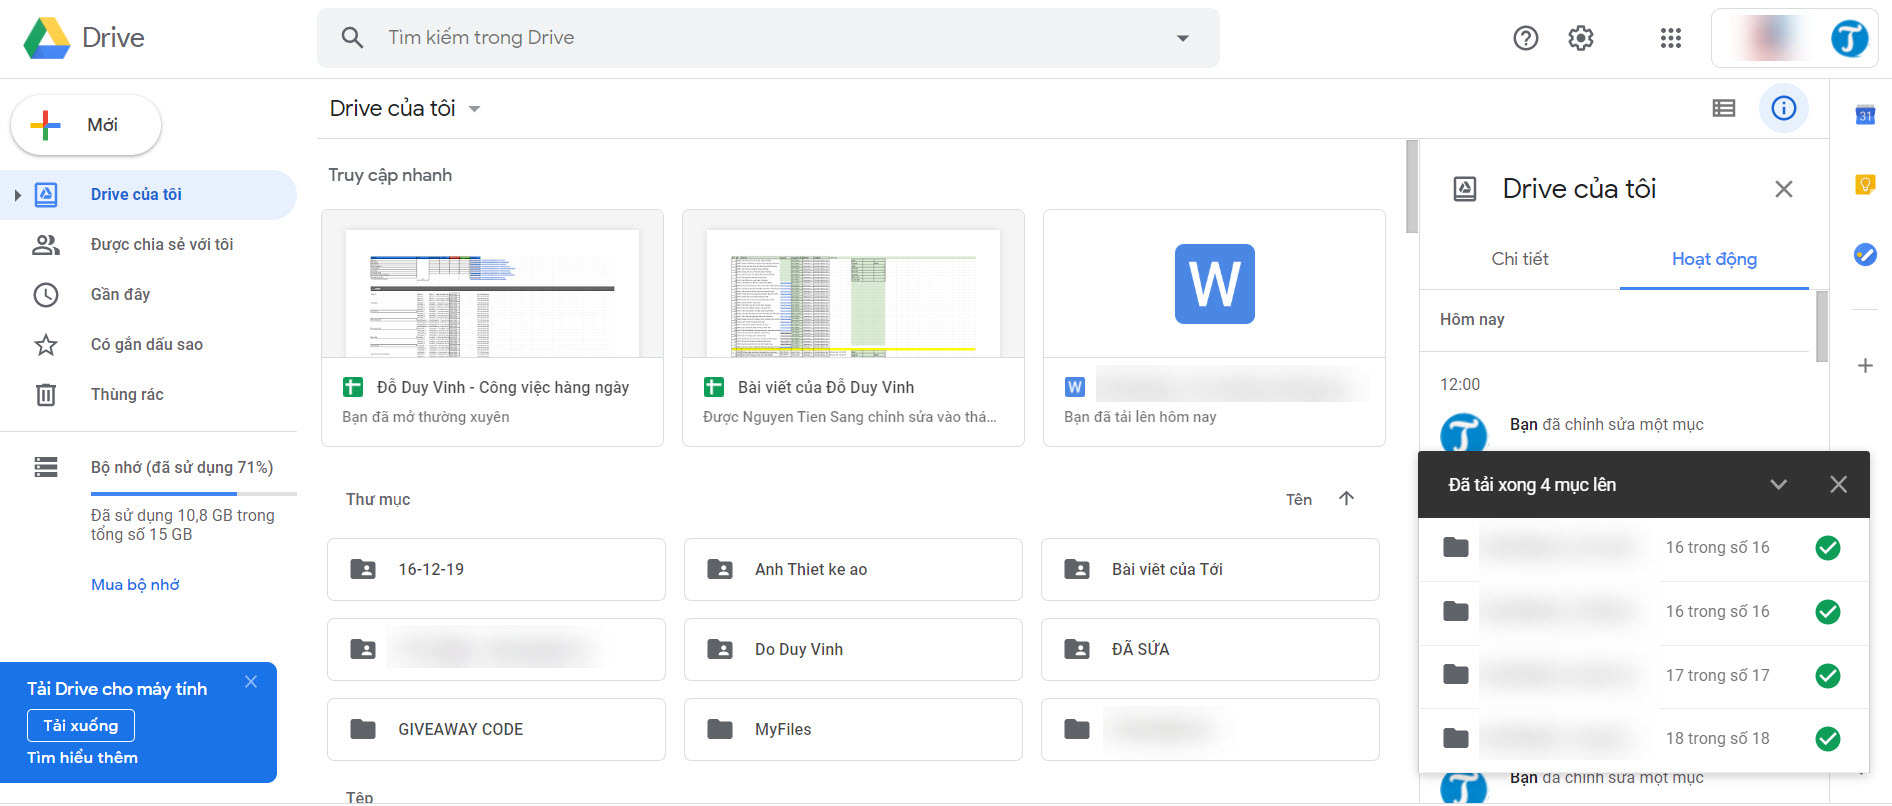Click the folder icon beside 18 trong số 18
Screen dimensions: 1892x806
(x=1456, y=739)
